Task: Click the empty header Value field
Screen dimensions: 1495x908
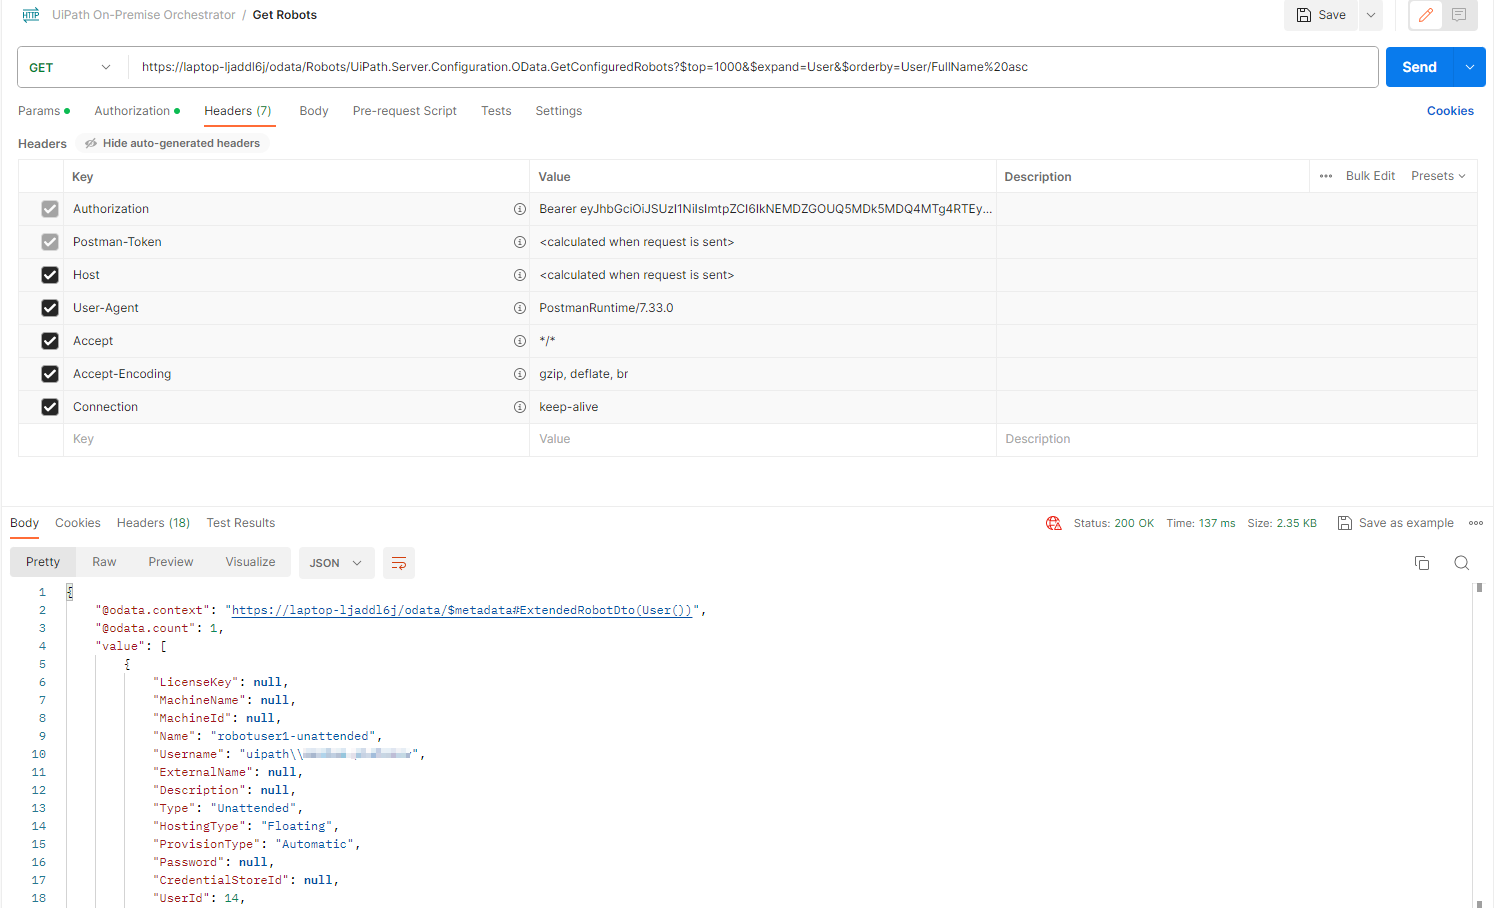Action: pyautogui.click(x=762, y=439)
